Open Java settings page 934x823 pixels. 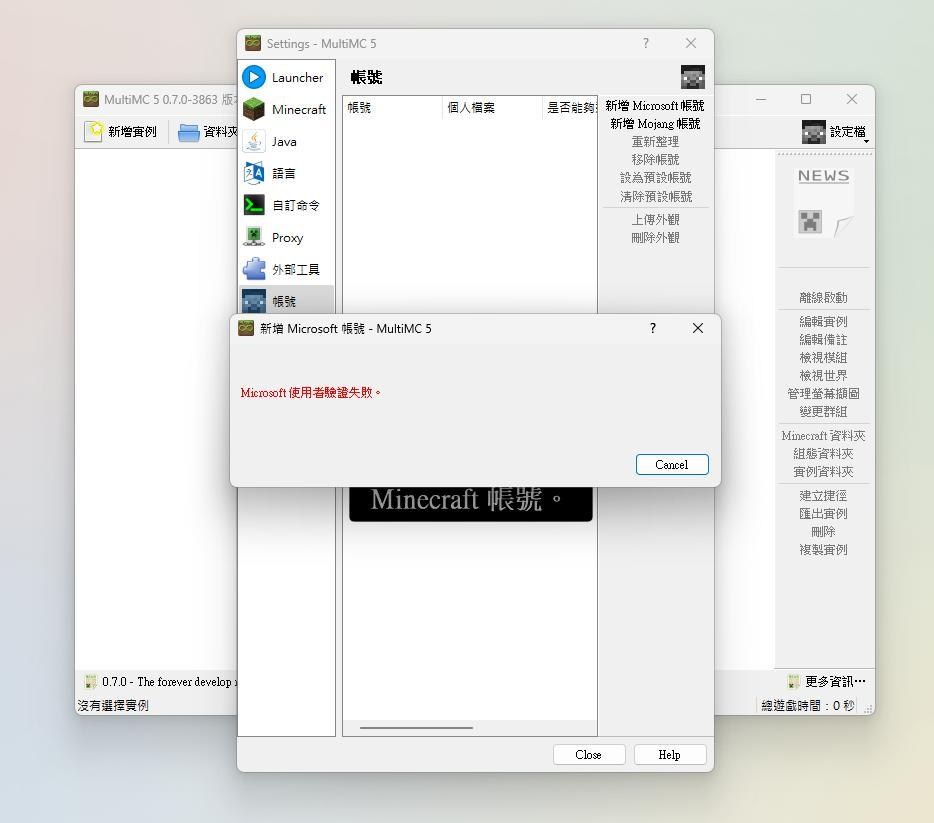pyautogui.click(x=287, y=142)
